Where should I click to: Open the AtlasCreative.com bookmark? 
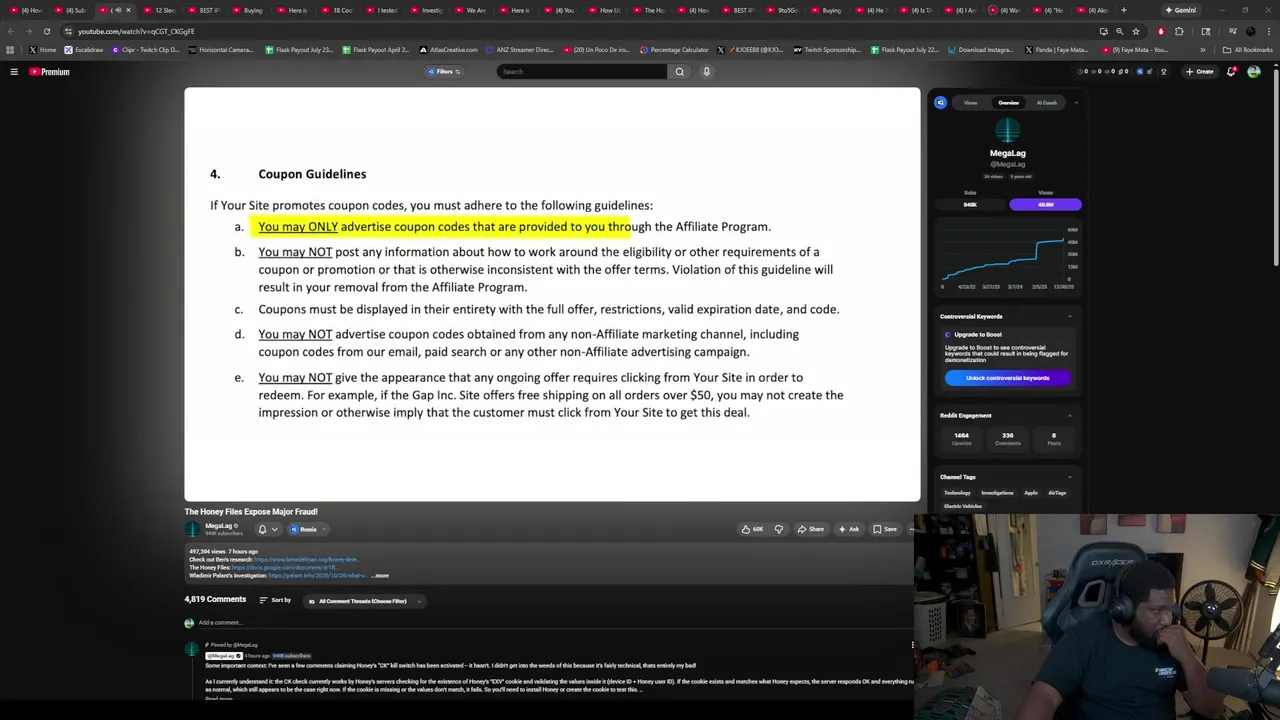pos(448,49)
